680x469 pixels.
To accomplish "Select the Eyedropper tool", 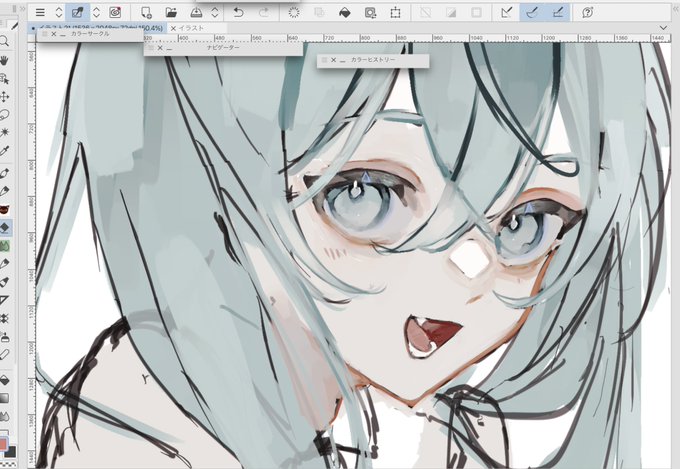I will coord(4,151).
